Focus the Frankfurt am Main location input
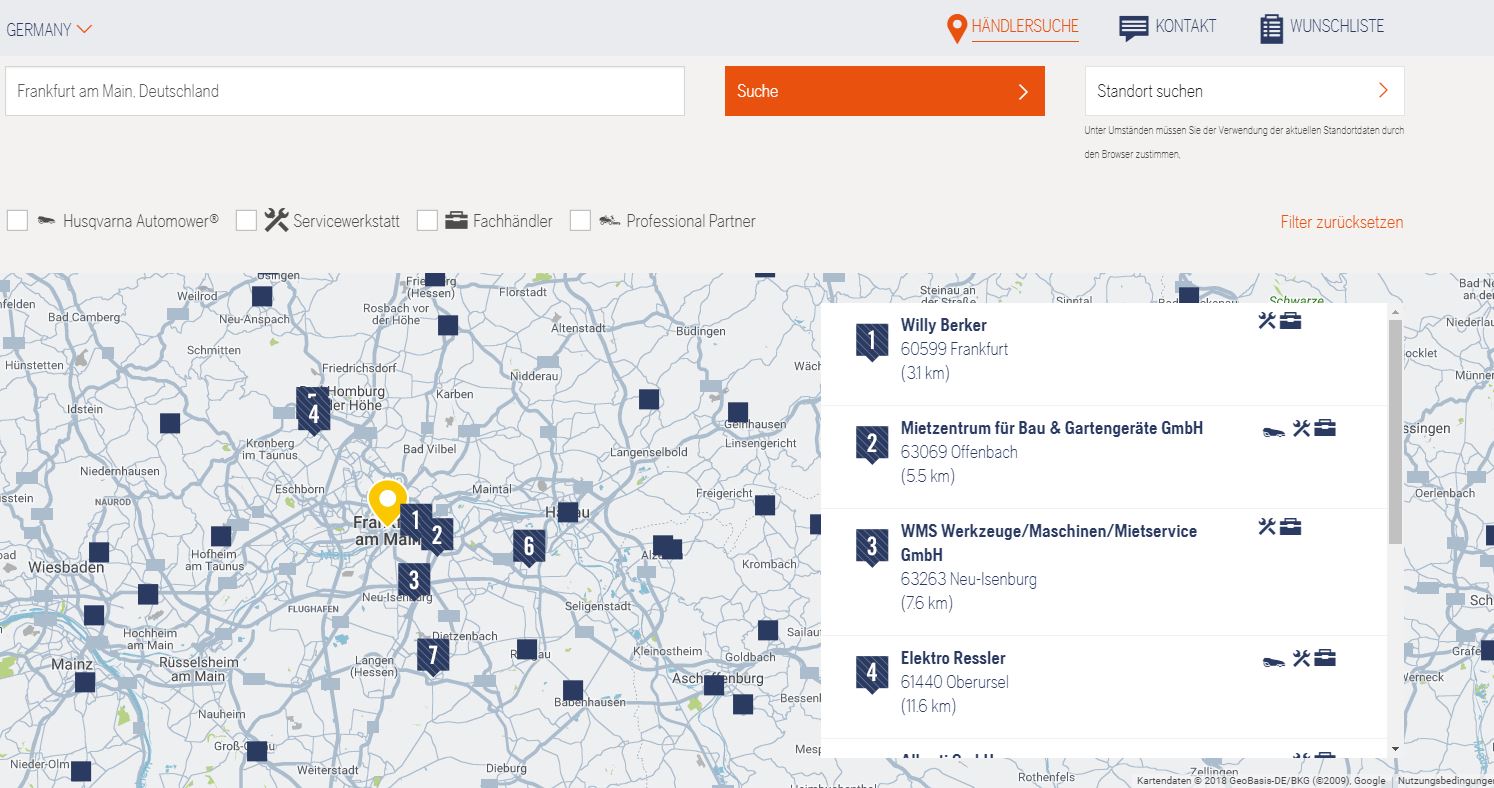 point(345,91)
